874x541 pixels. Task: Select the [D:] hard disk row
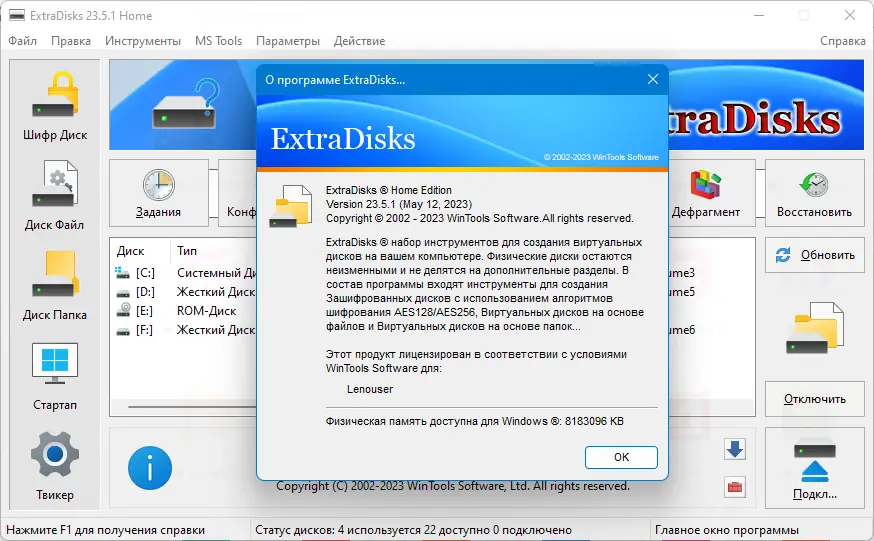click(x=184, y=292)
